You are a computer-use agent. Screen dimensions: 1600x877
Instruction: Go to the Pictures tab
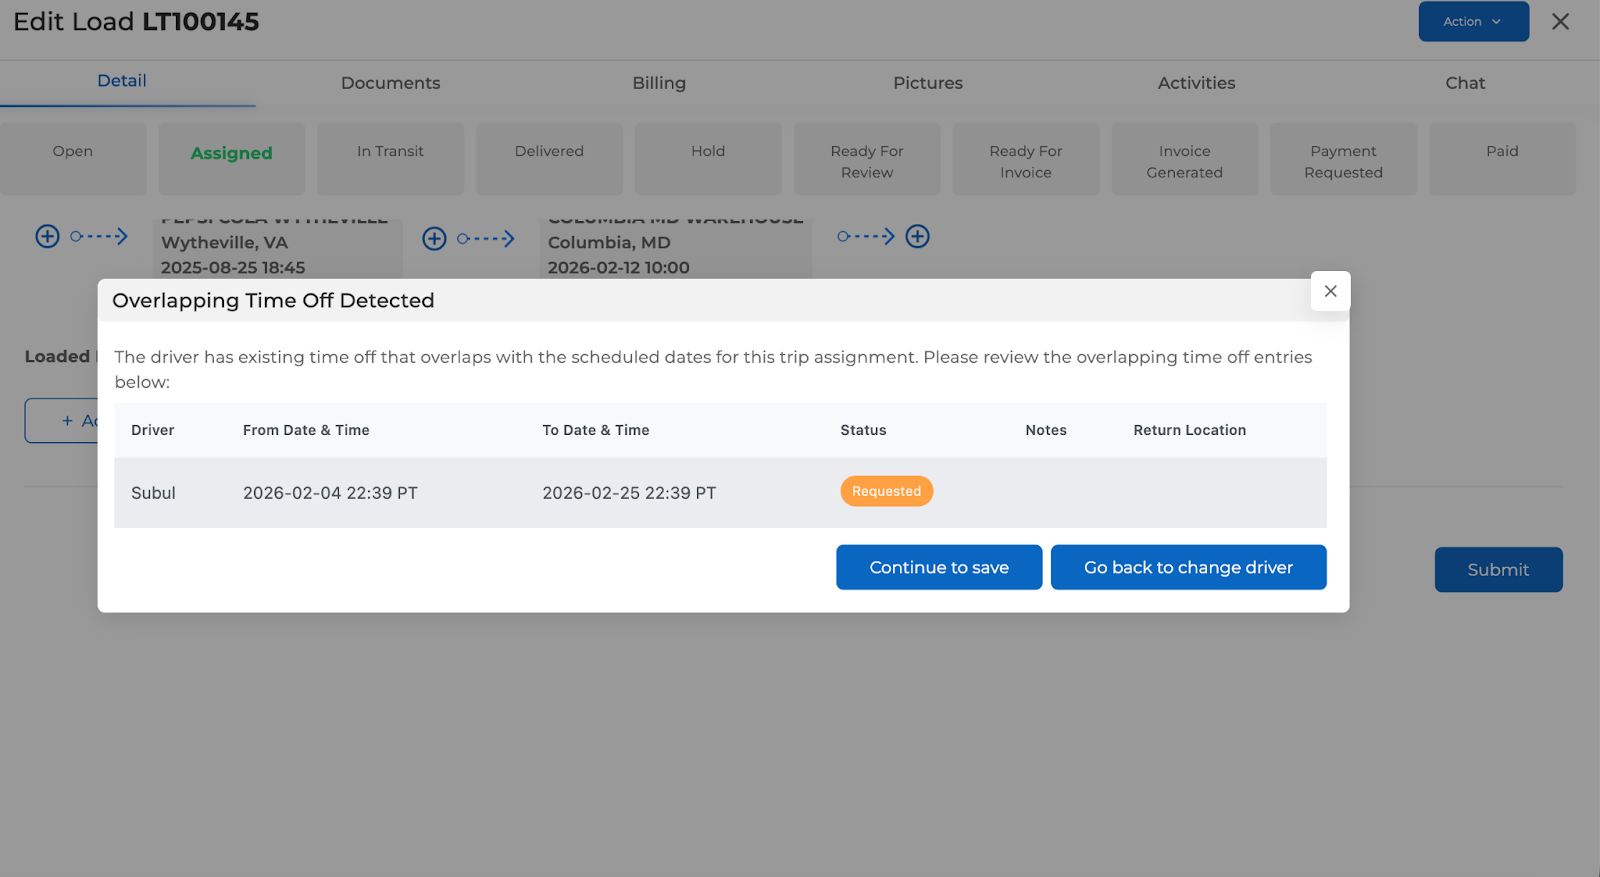(x=927, y=83)
